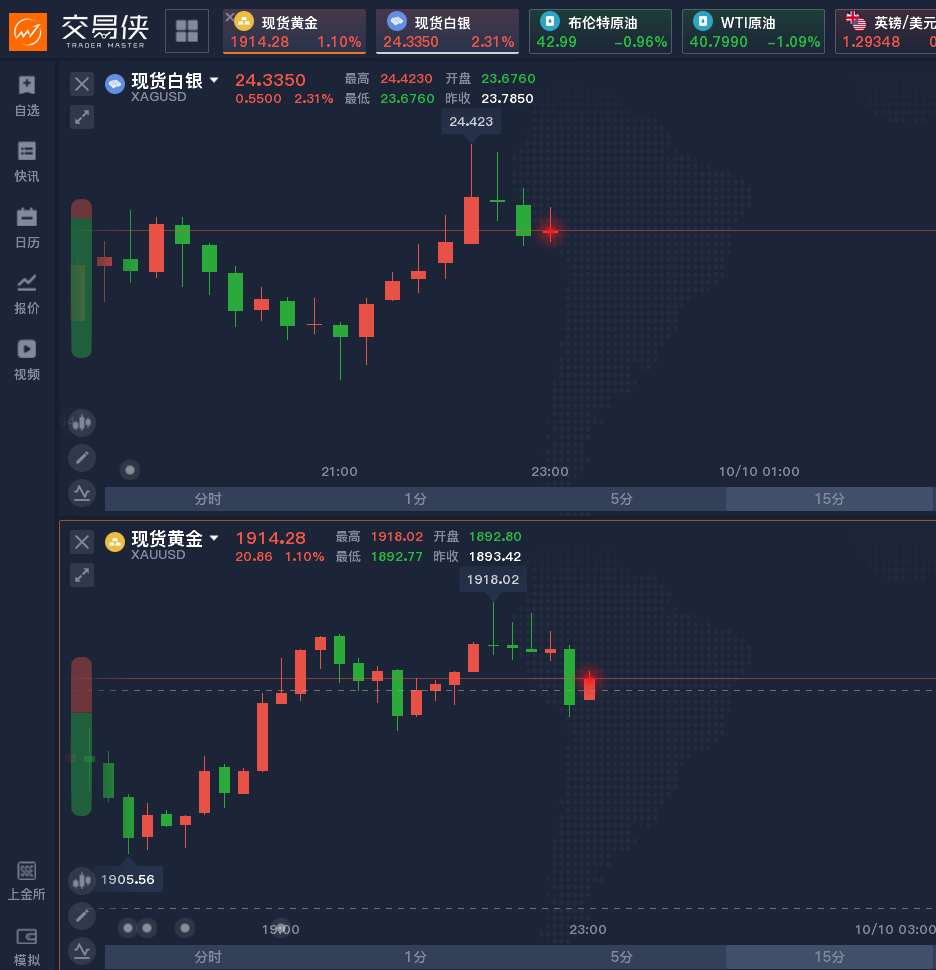Image resolution: width=936 pixels, height=970 pixels.
Task: Click silver coin icon beside 现货白银 title
Action: (x=115, y=84)
